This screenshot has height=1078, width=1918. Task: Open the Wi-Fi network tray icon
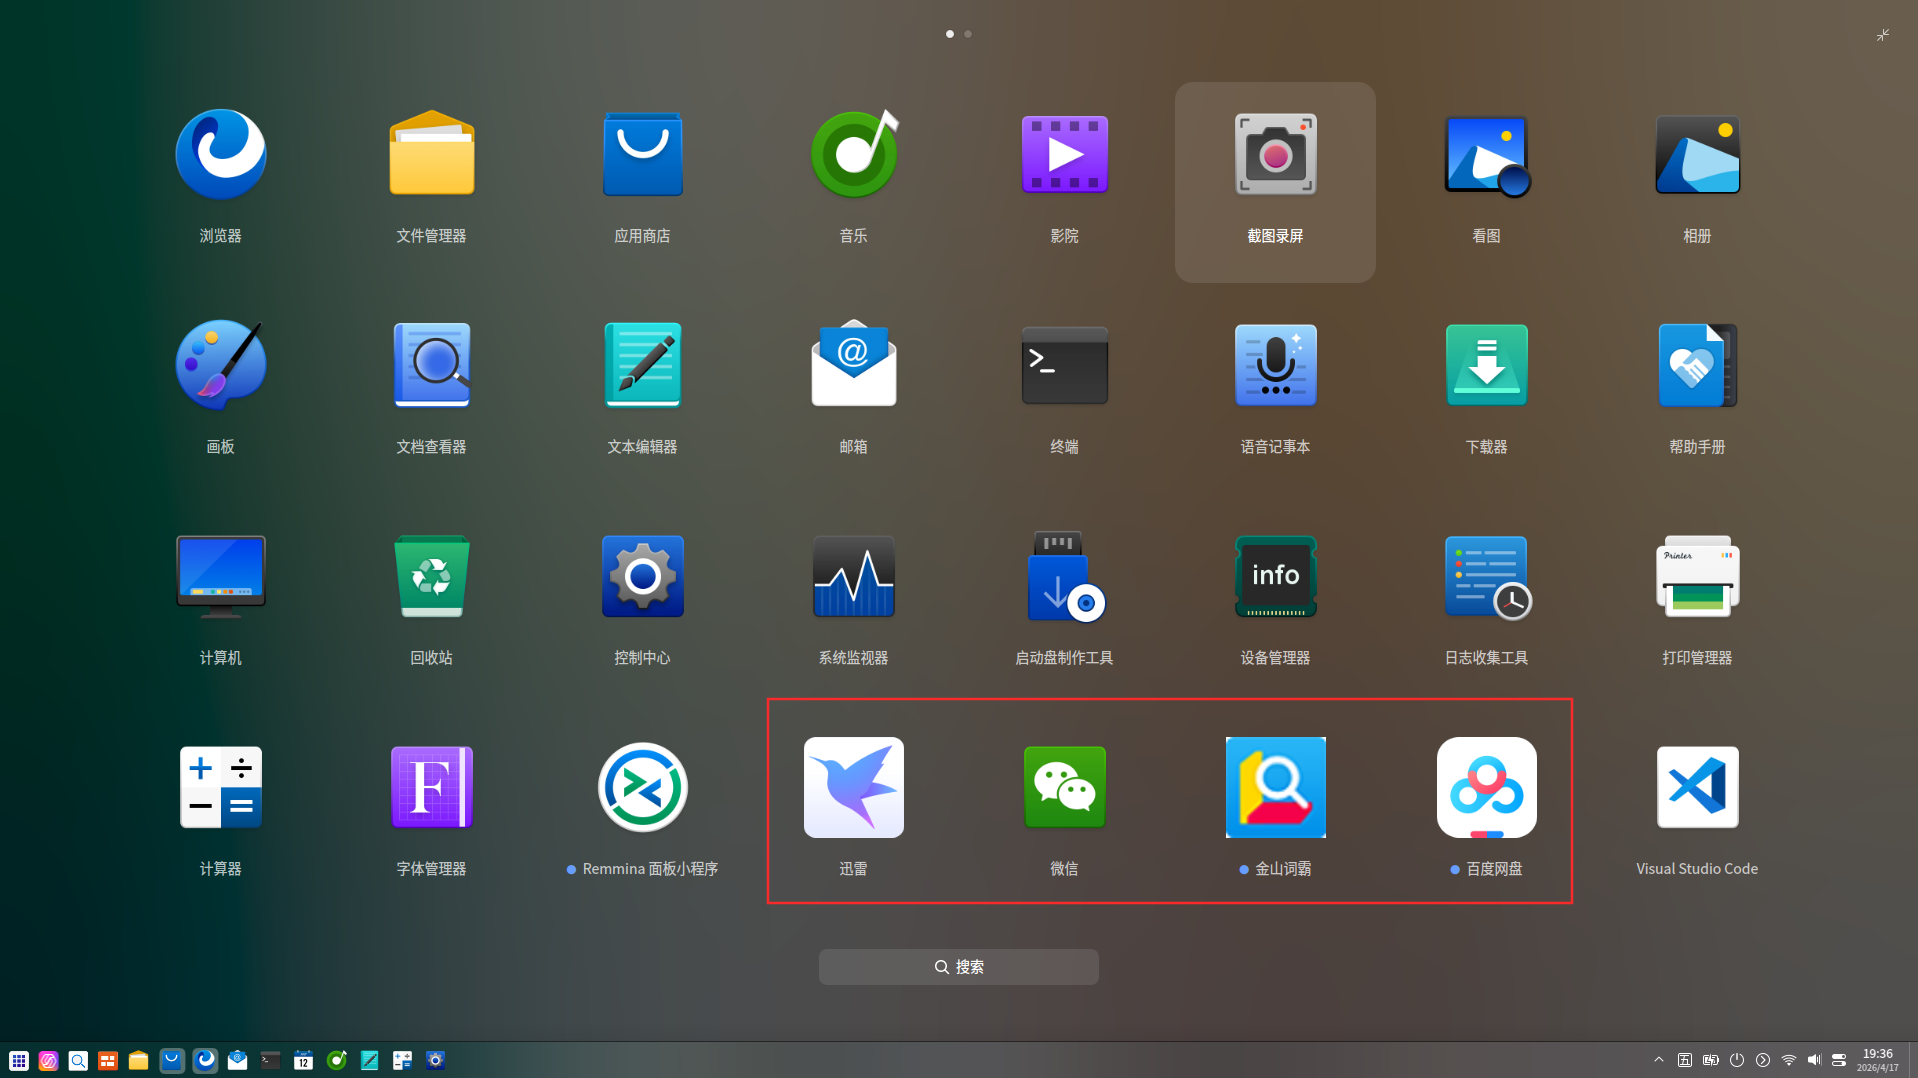[1789, 1060]
